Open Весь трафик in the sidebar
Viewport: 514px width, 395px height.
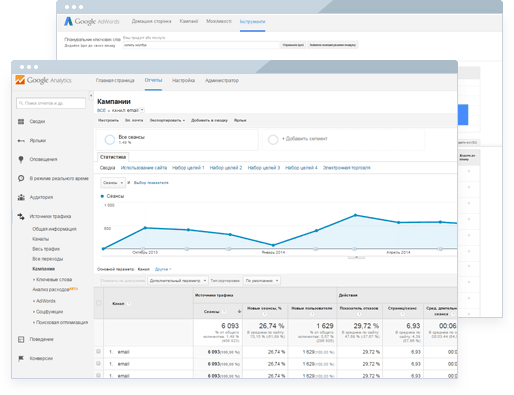coord(46,249)
